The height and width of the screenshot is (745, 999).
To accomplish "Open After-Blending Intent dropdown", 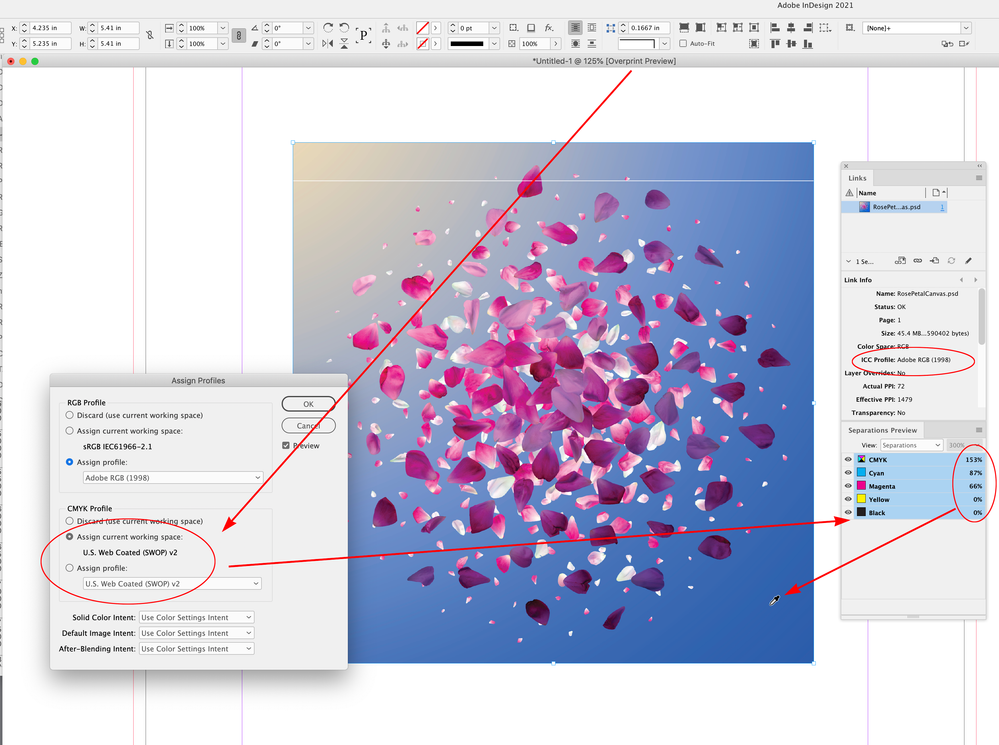I will click(197, 649).
